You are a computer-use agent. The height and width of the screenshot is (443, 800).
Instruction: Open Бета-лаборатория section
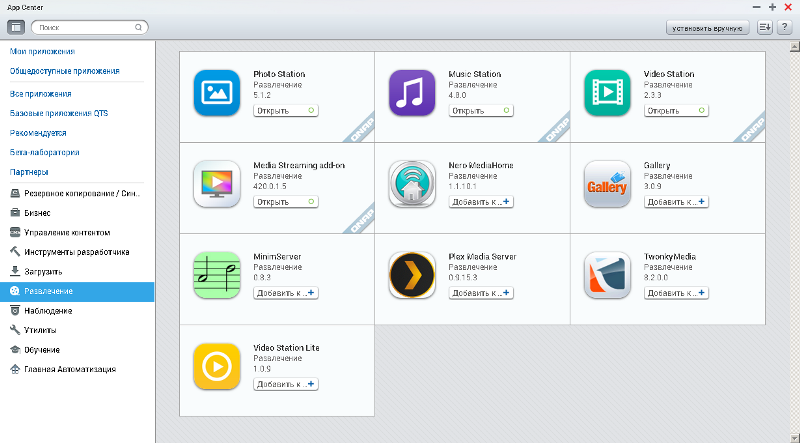44,152
